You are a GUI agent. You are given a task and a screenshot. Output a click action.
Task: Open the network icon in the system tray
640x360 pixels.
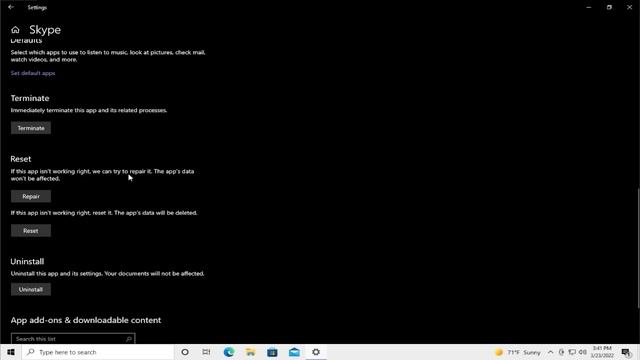572,352
